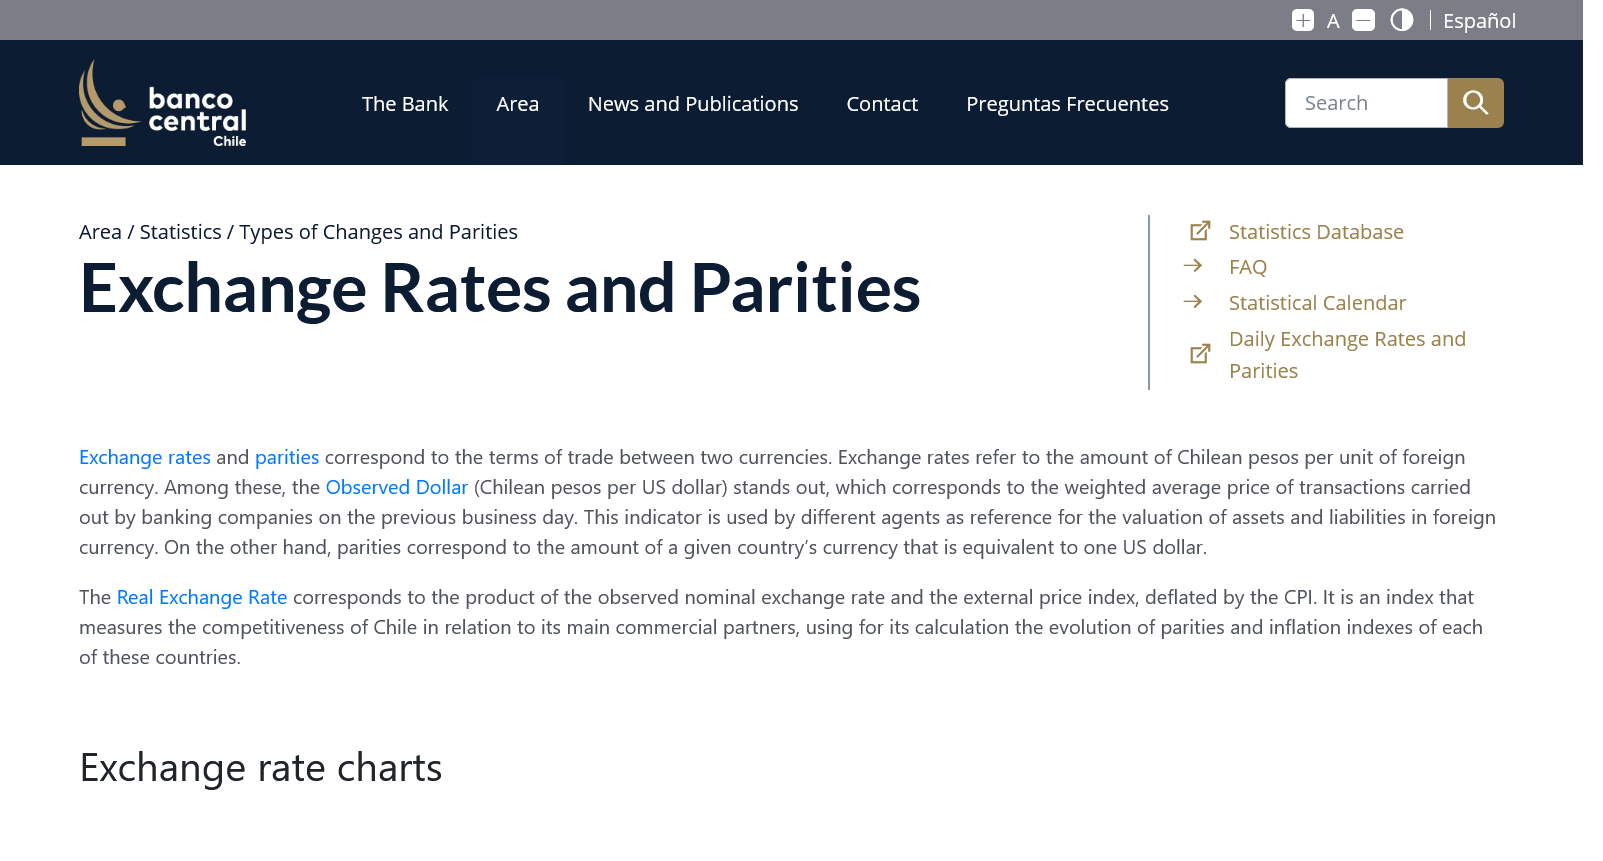Click external link icon beside Daily Exchange Rates

(x=1200, y=354)
